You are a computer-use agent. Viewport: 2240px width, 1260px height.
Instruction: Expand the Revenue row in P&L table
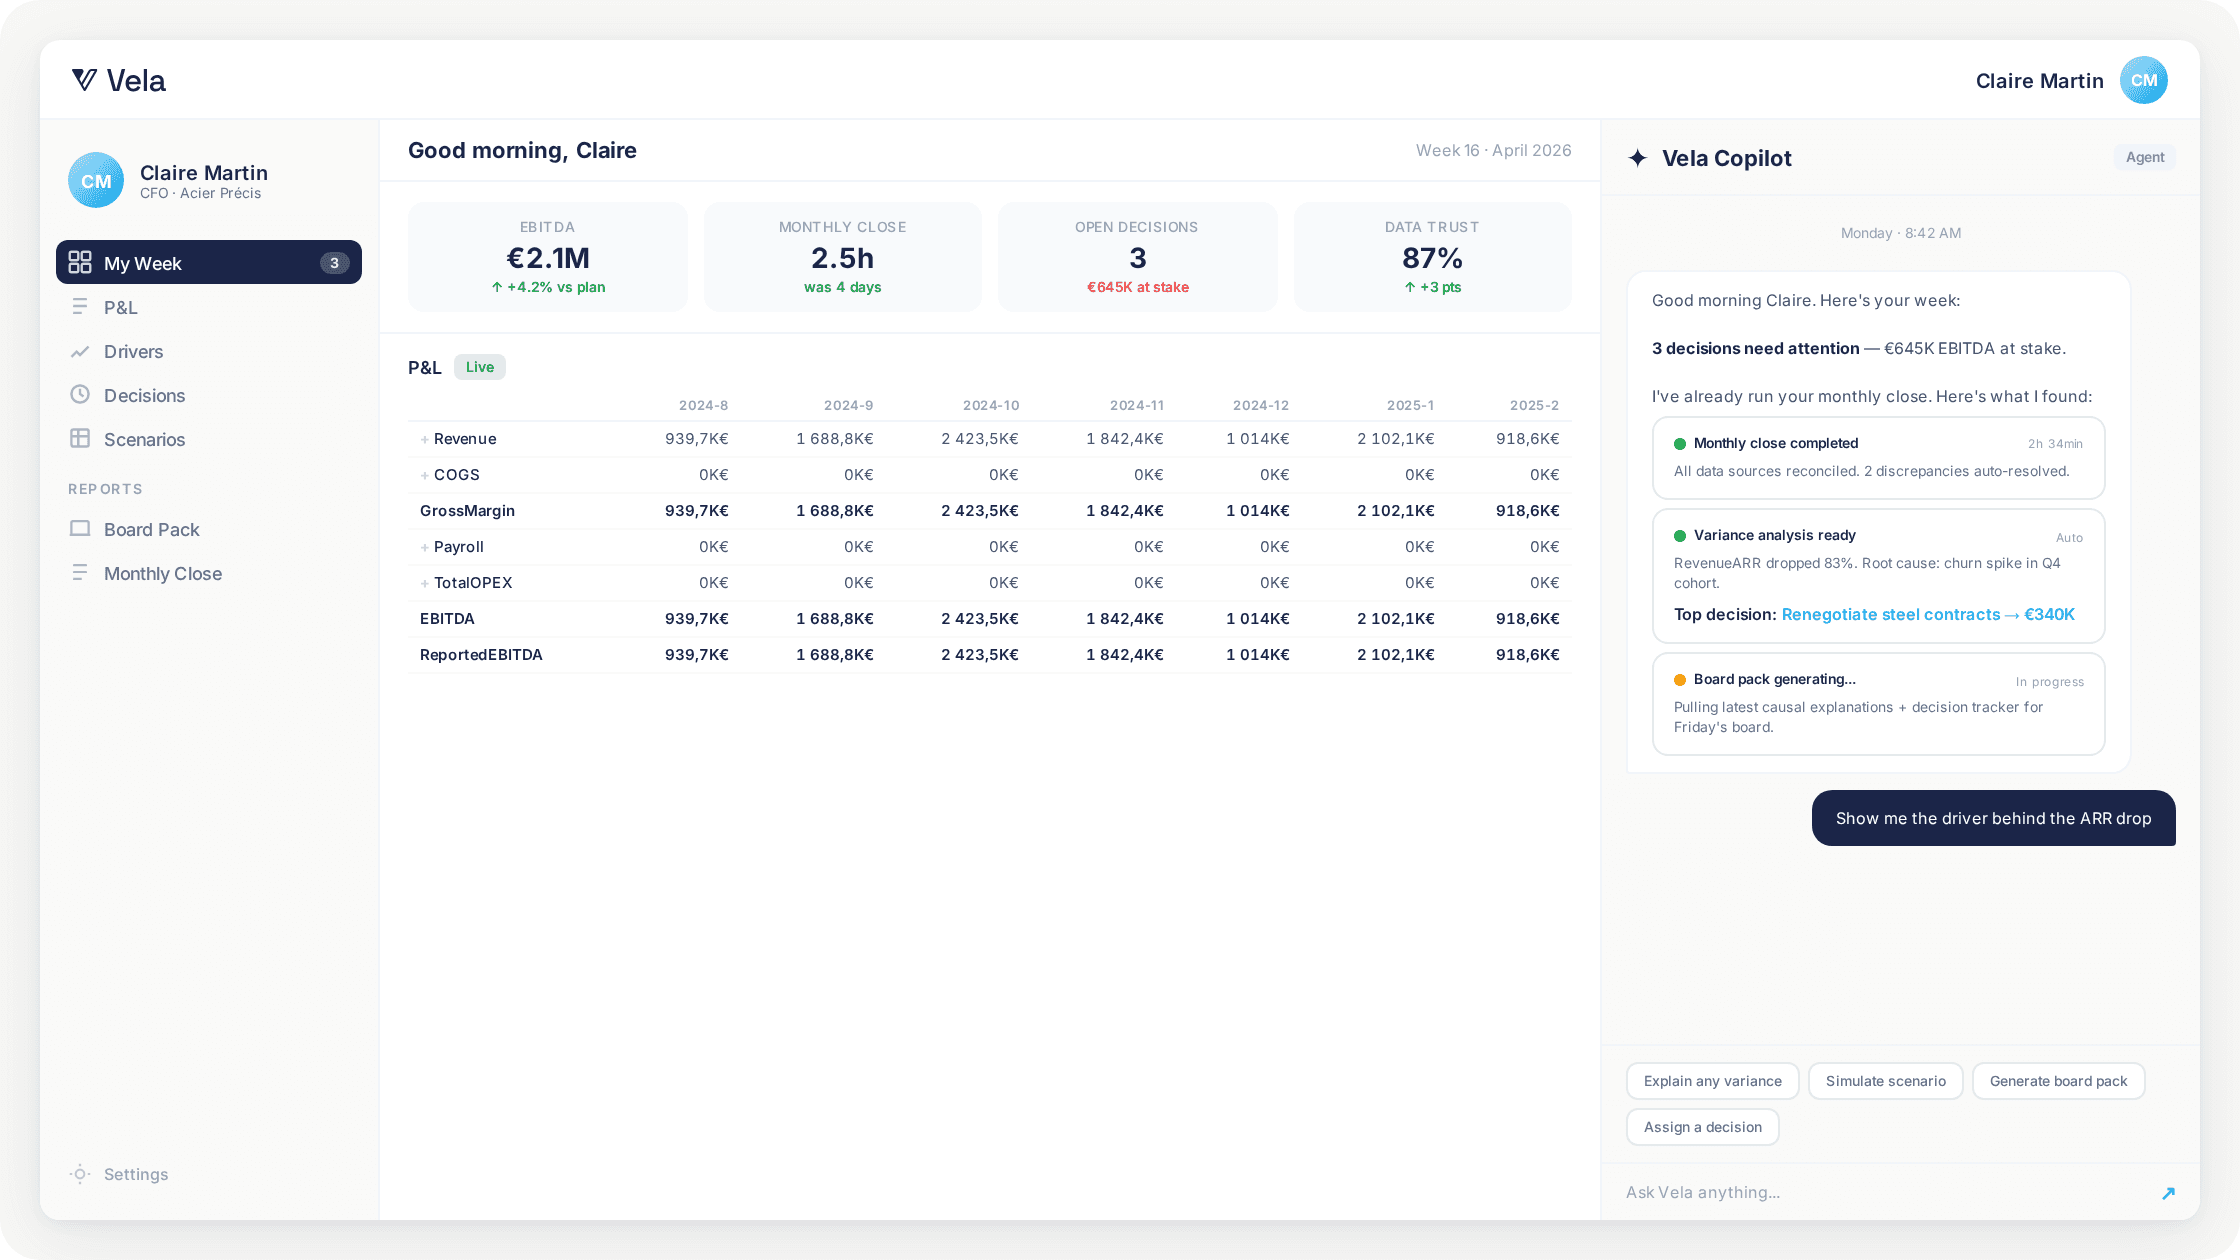coord(425,439)
